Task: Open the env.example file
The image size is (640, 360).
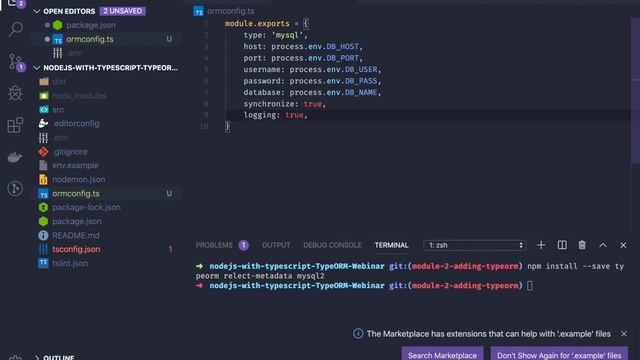Action: 75,165
